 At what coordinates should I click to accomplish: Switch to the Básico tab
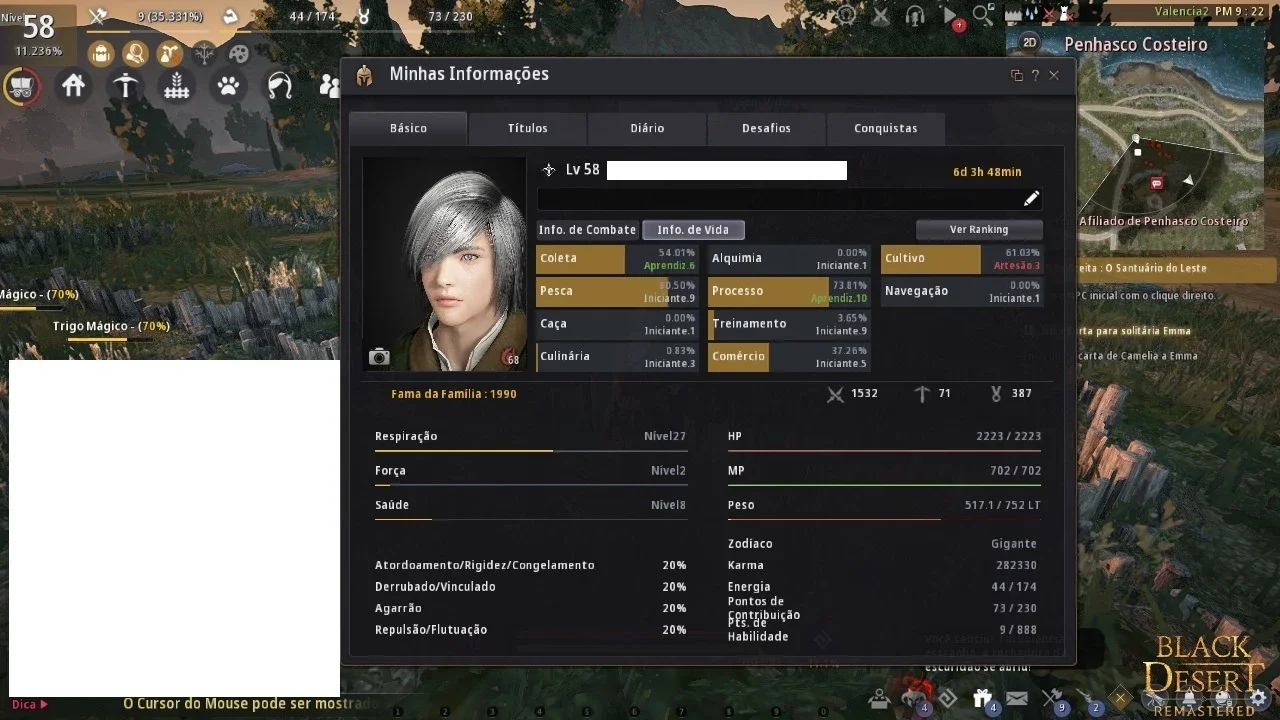(408, 128)
